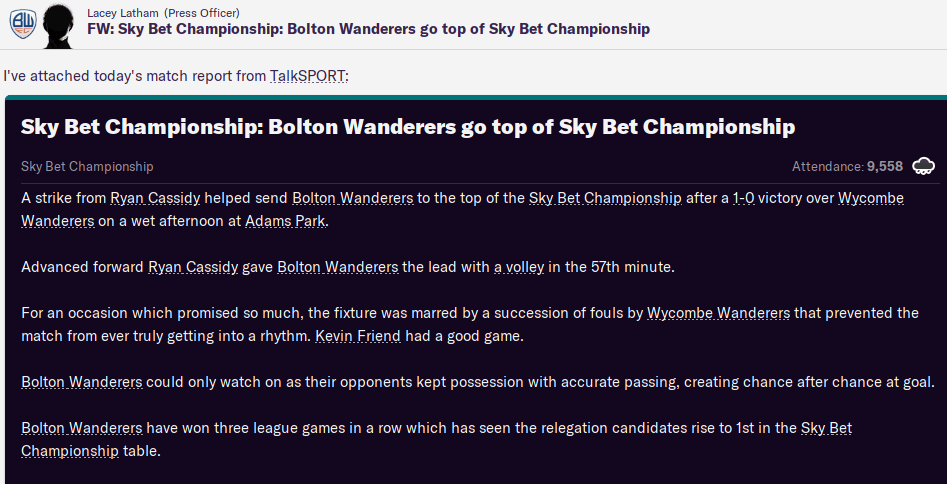The height and width of the screenshot is (484, 947).
Task: Click Wycombe Wanderers in the 'succession of fouls' sentence
Action: click(718, 313)
